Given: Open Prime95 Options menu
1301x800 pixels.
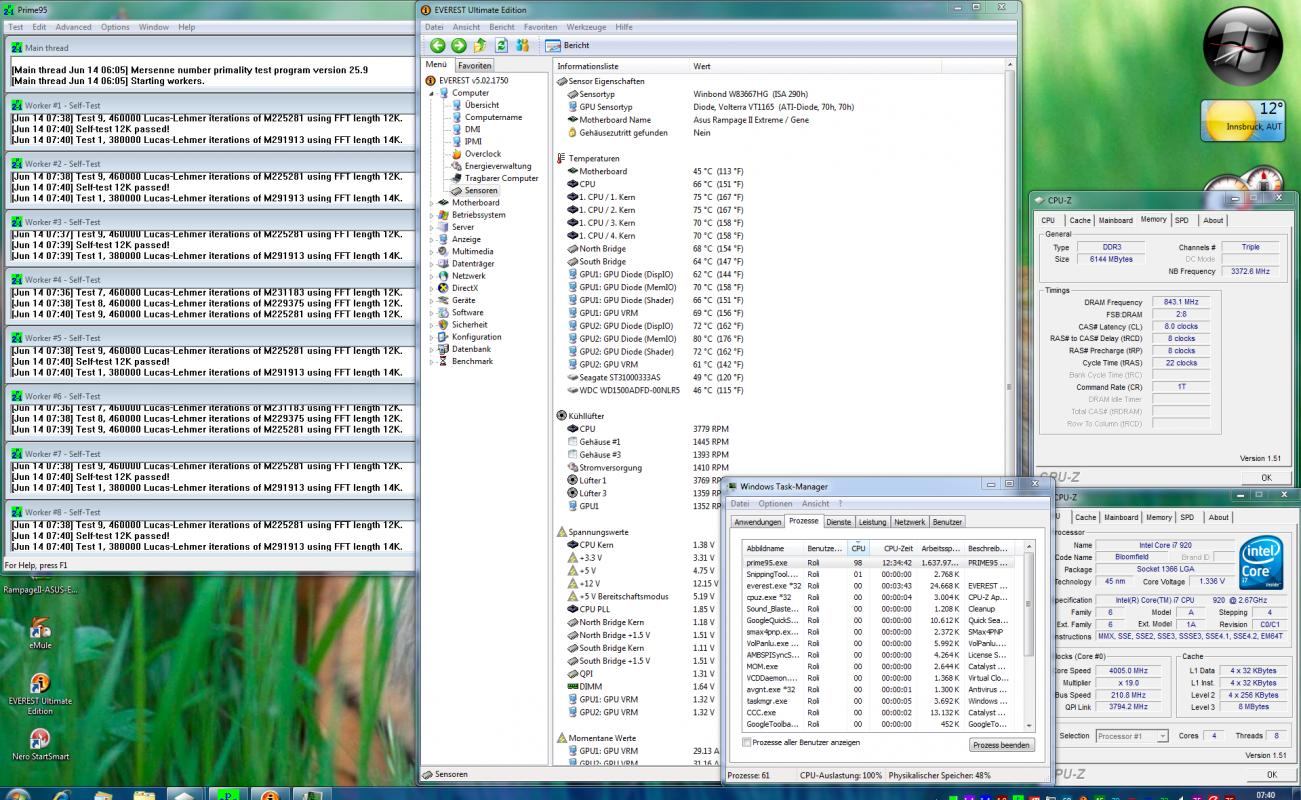Looking at the screenshot, I should pyautogui.click(x=115, y=27).
